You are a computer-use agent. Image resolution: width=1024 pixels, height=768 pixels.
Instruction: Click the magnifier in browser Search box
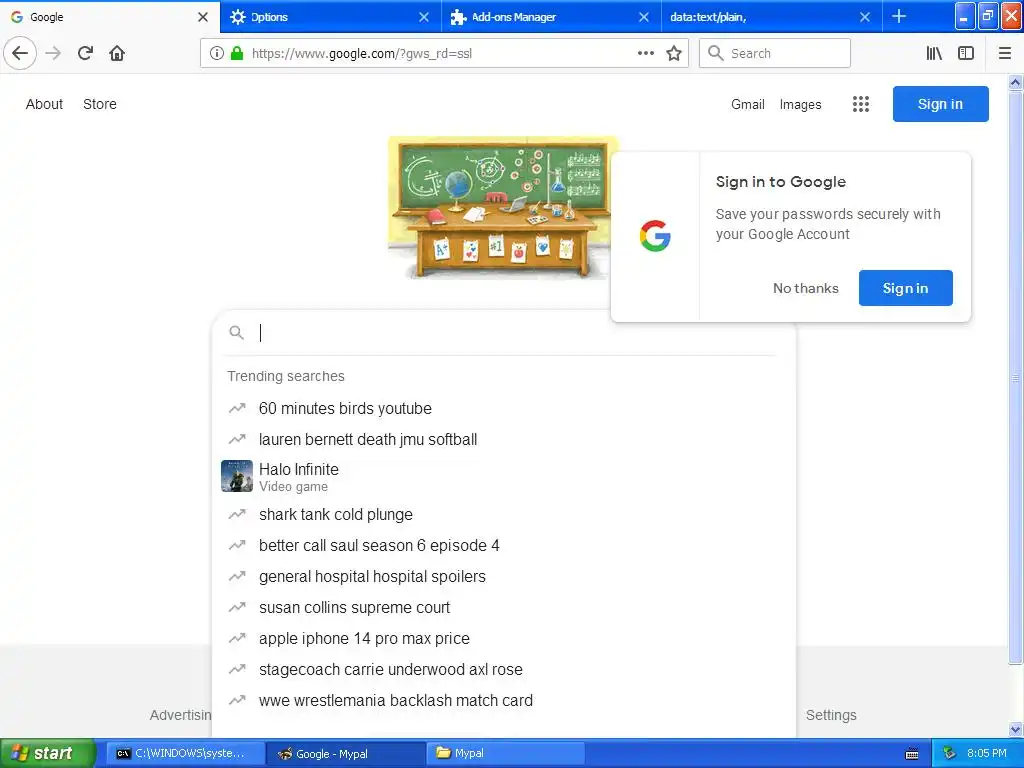click(716, 53)
